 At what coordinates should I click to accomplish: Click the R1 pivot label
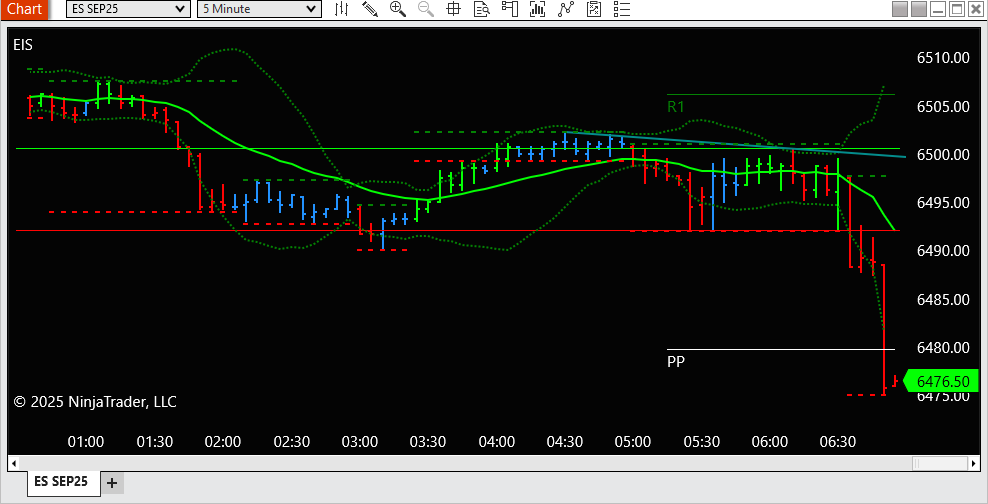(675, 106)
